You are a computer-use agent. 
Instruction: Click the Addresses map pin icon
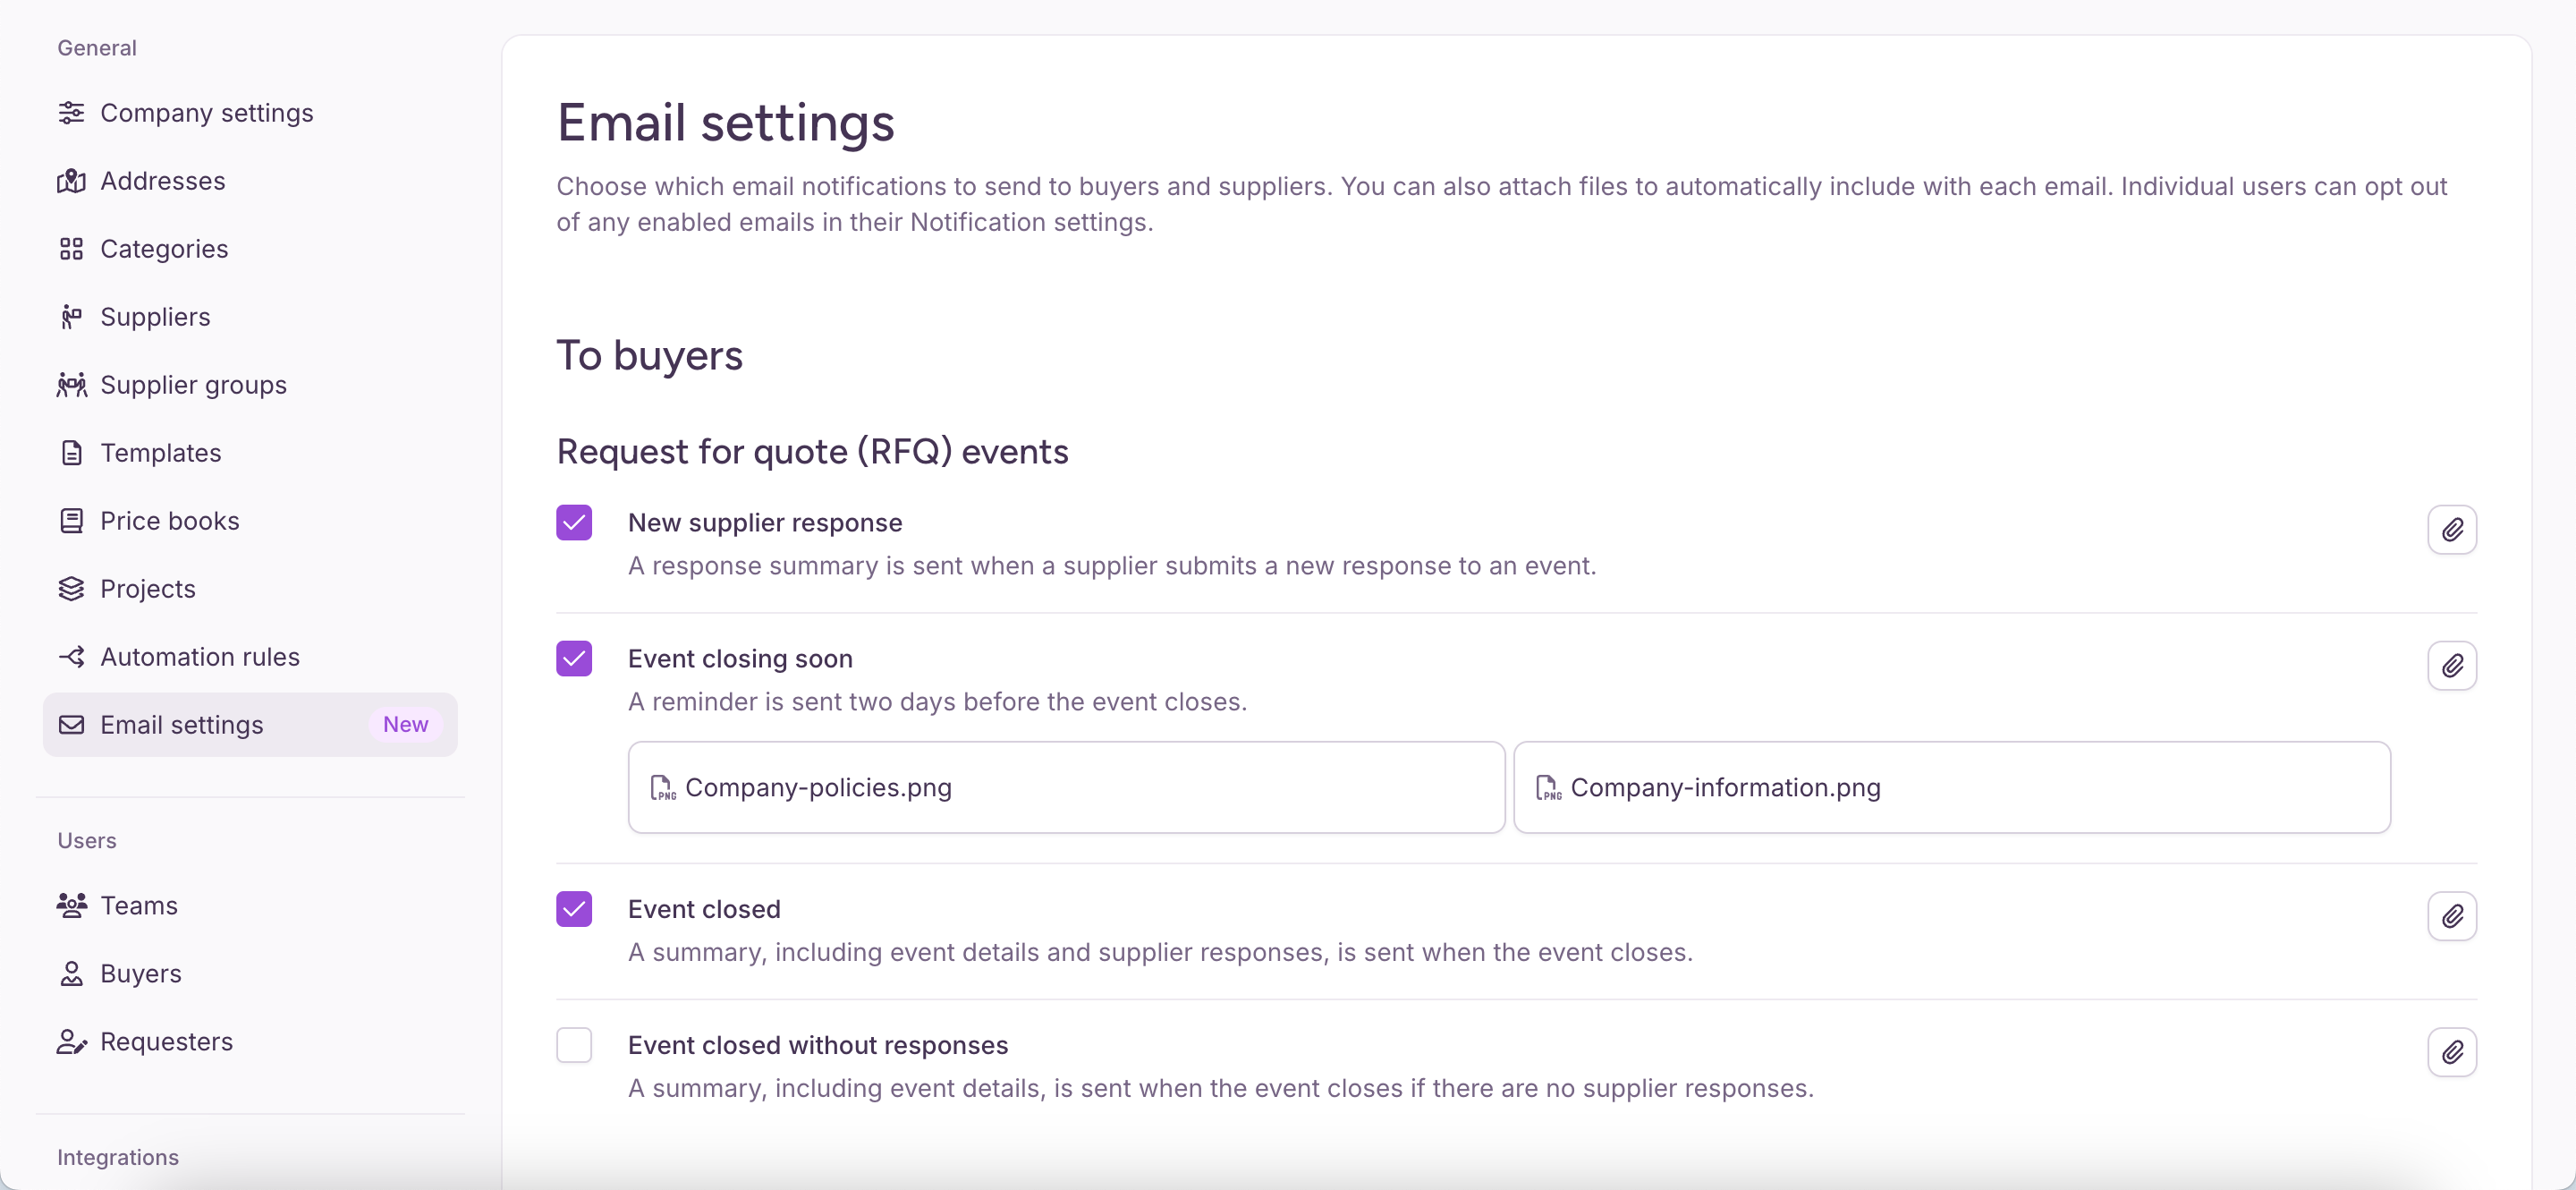(x=71, y=181)
